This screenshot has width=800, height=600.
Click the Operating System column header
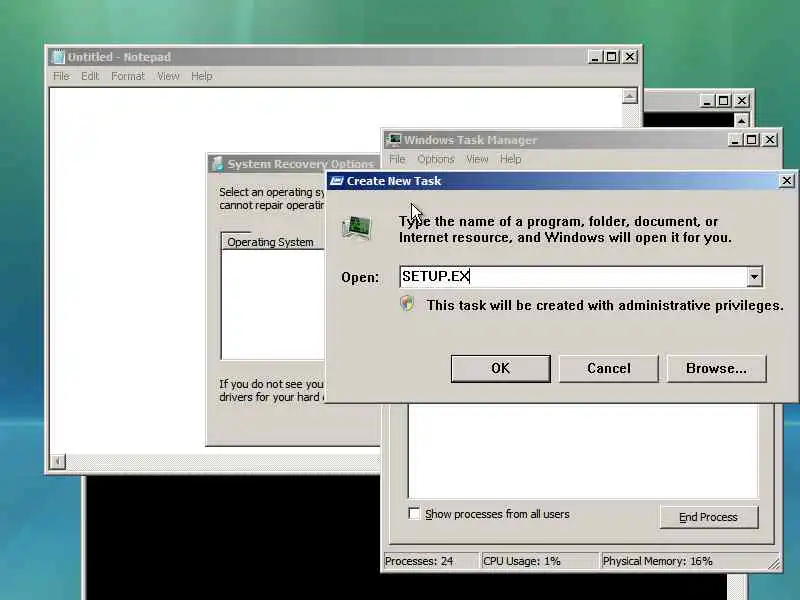click(x=272, y=242)
